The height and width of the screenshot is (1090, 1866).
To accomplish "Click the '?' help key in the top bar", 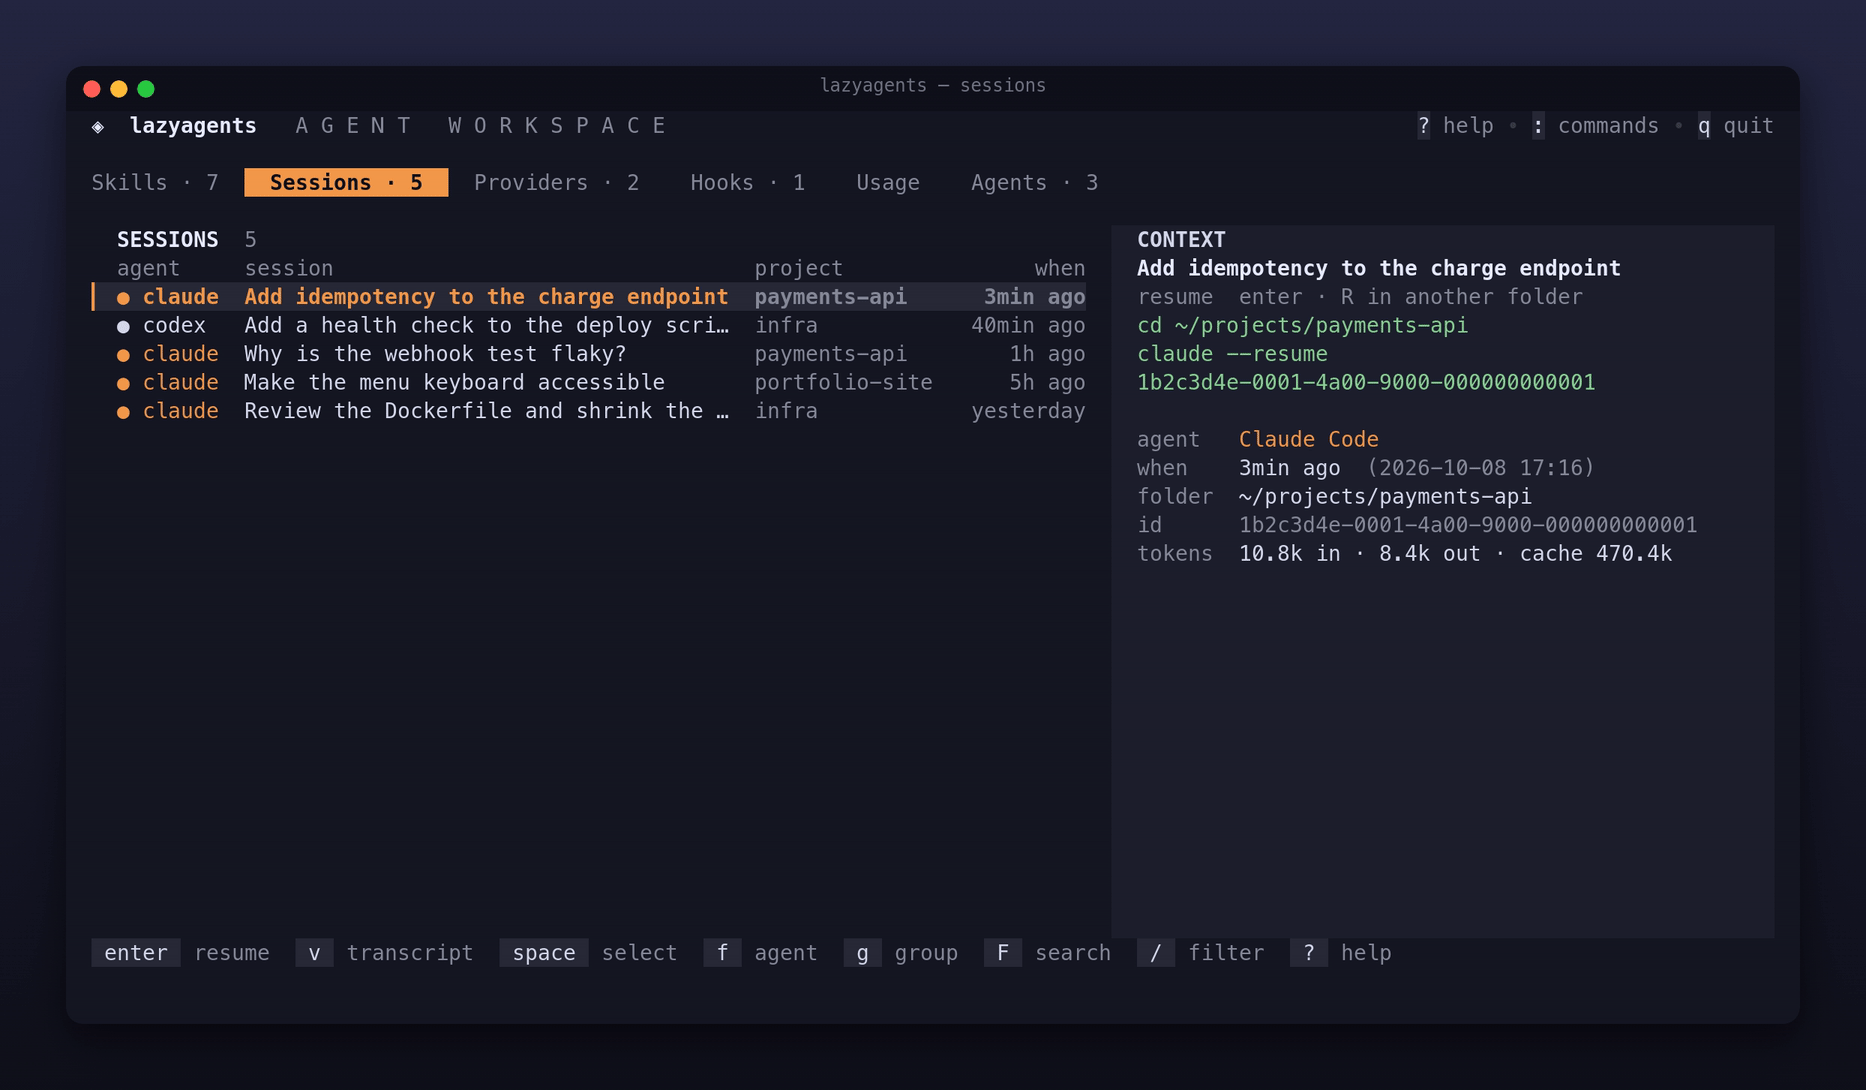I will click(x=1423, y=126).
